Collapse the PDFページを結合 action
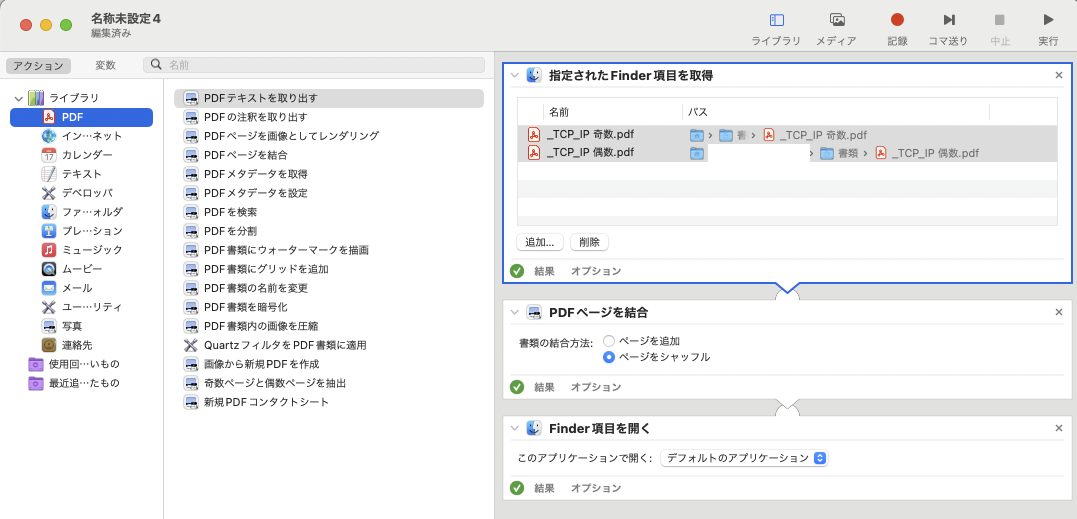Image resolution: width=1077 pixels, height=519 pixels. (515, 313)
